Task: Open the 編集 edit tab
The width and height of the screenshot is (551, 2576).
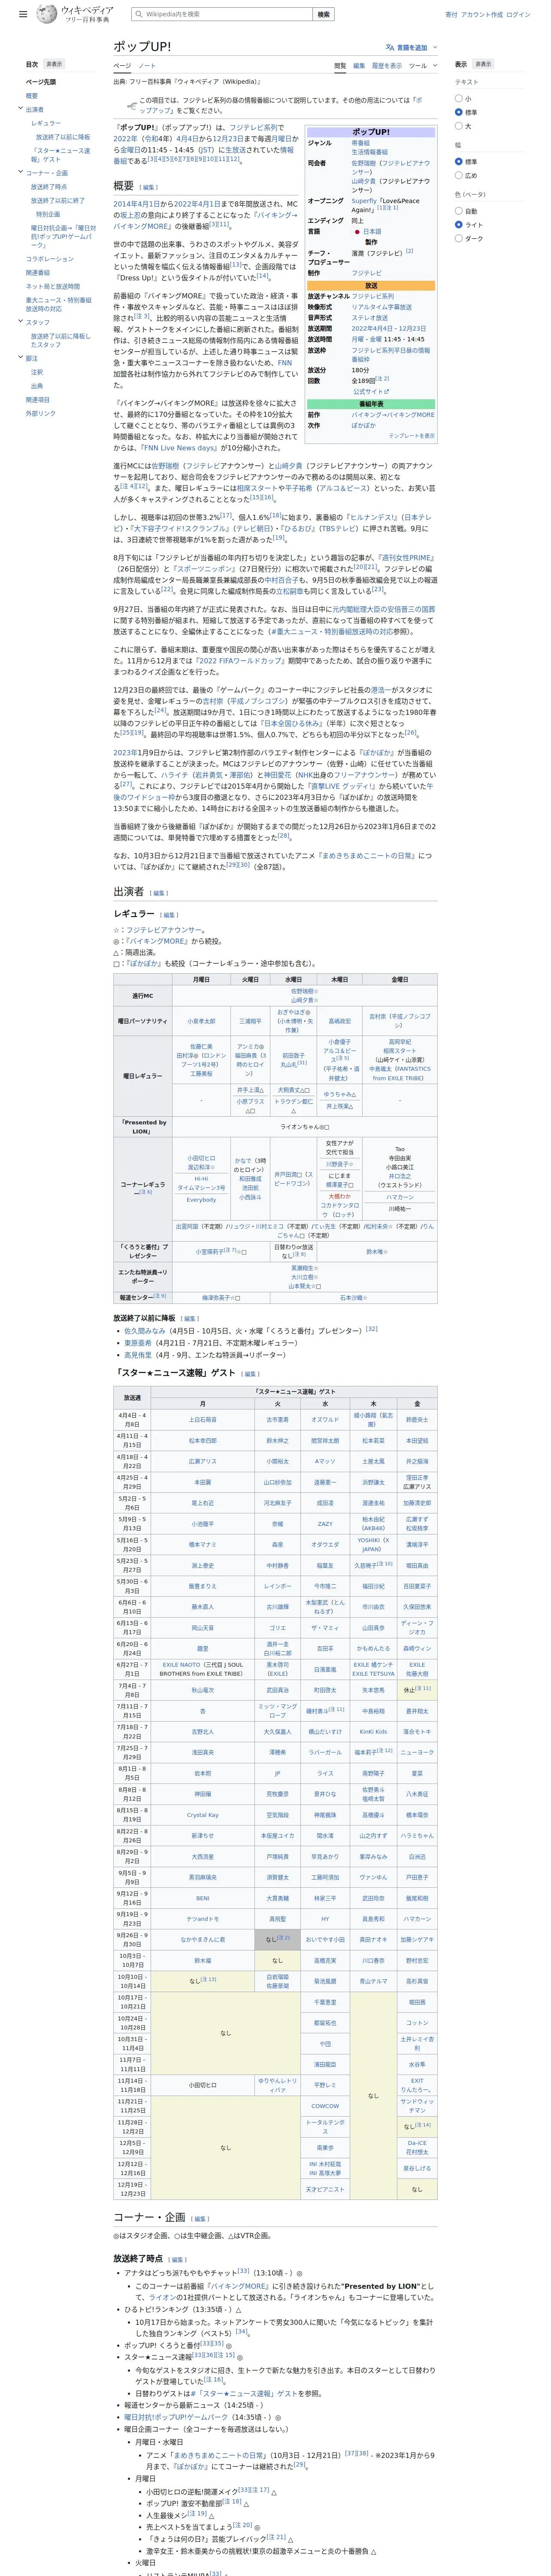Action: (359, 66)
